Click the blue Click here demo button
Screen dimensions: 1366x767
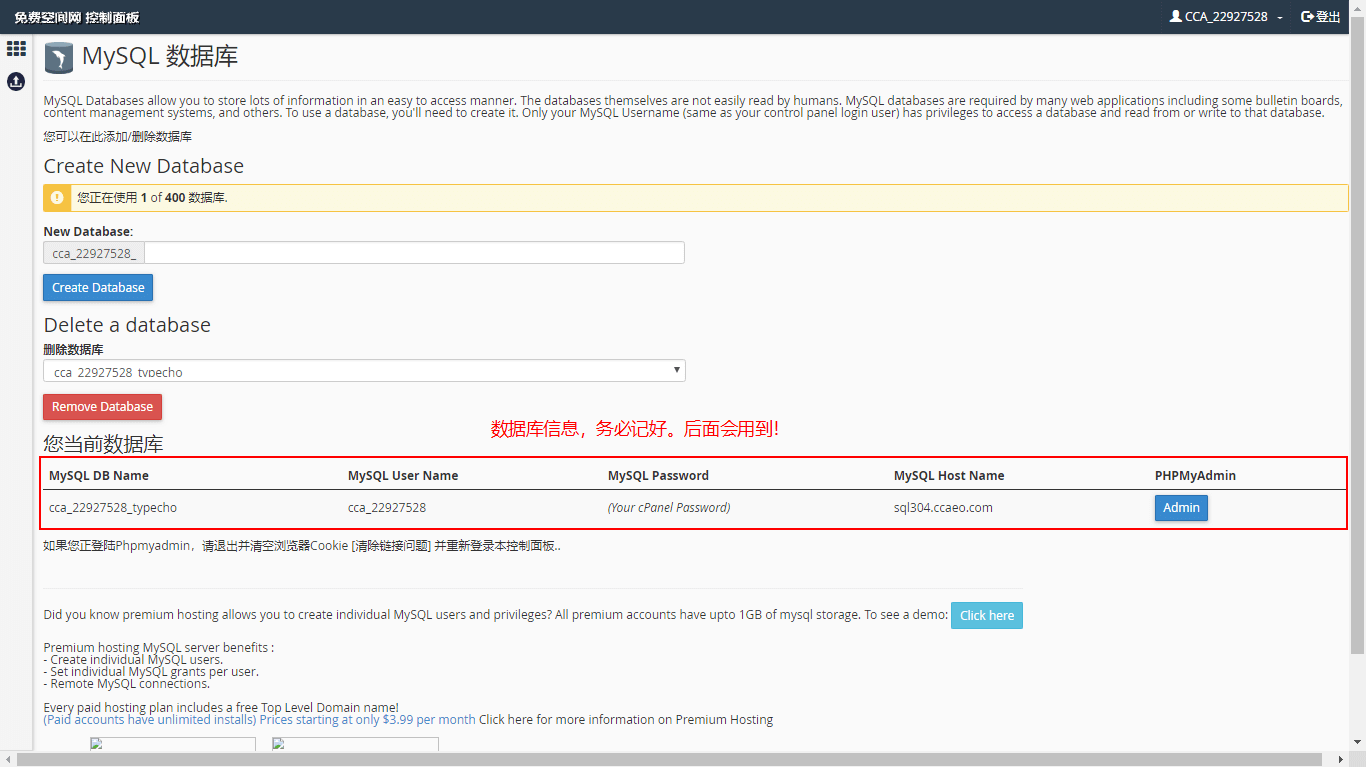tap(986, 616)
